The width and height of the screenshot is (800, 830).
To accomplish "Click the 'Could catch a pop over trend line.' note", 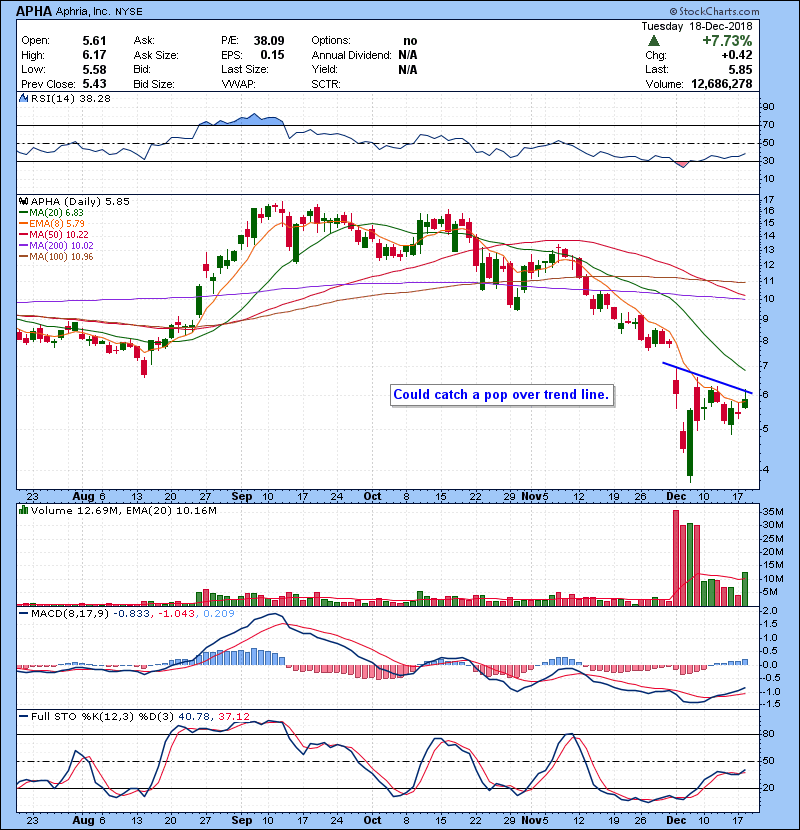I will click(501, 395).
